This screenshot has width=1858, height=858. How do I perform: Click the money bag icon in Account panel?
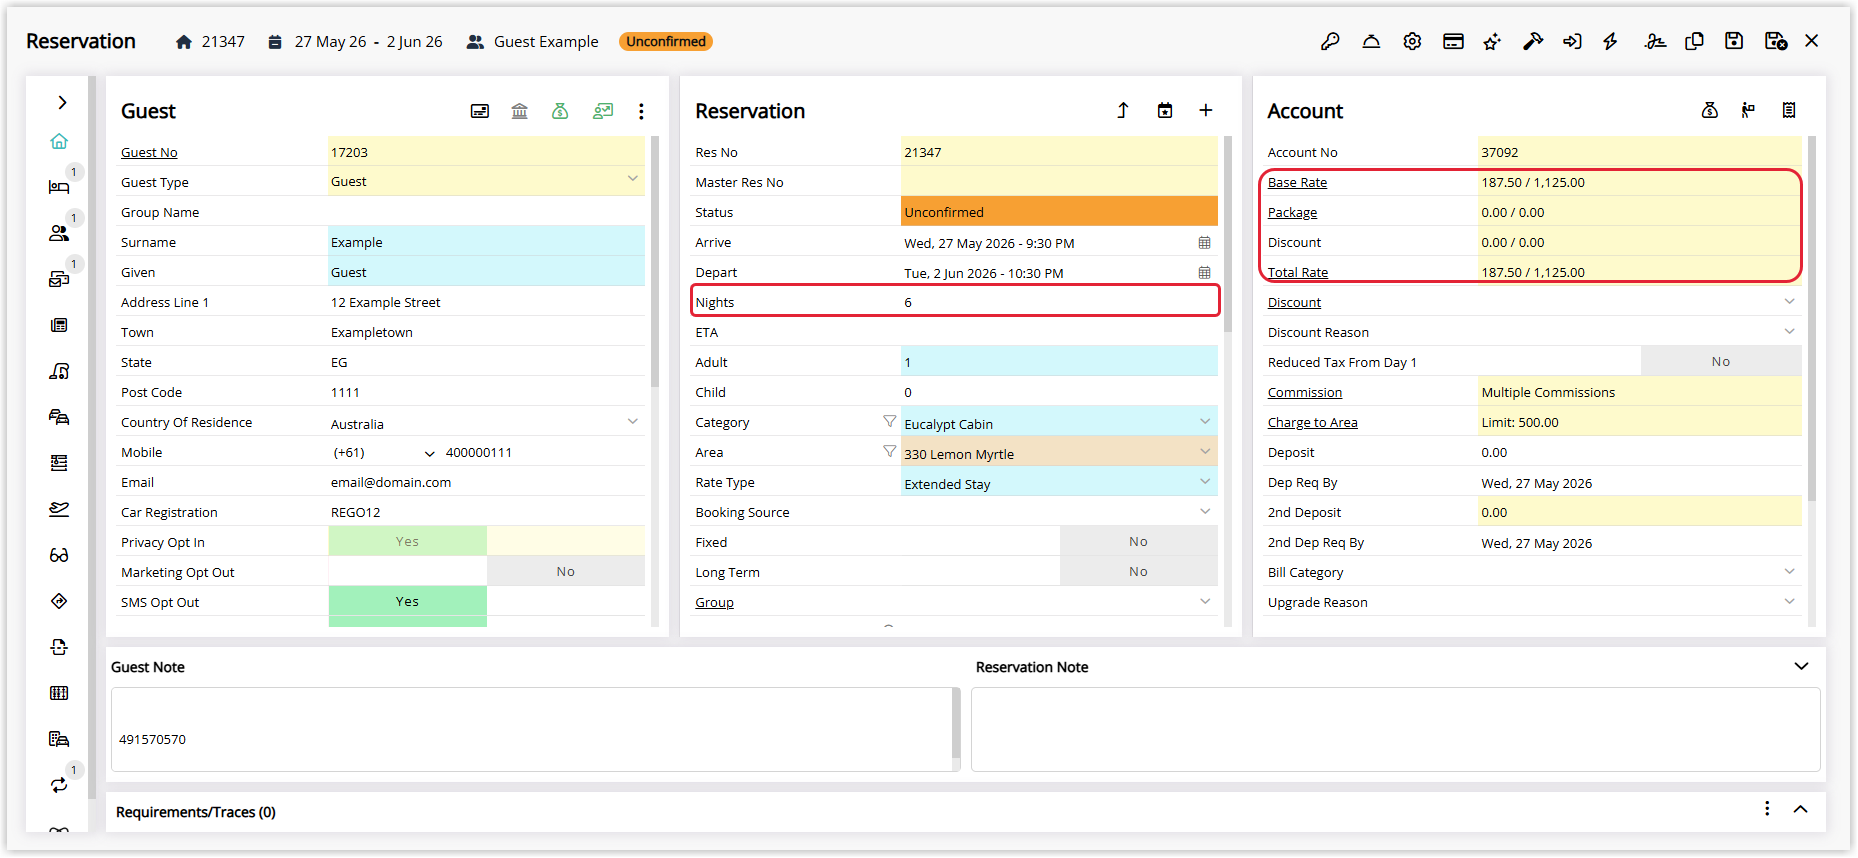[x=1710, y=110]
